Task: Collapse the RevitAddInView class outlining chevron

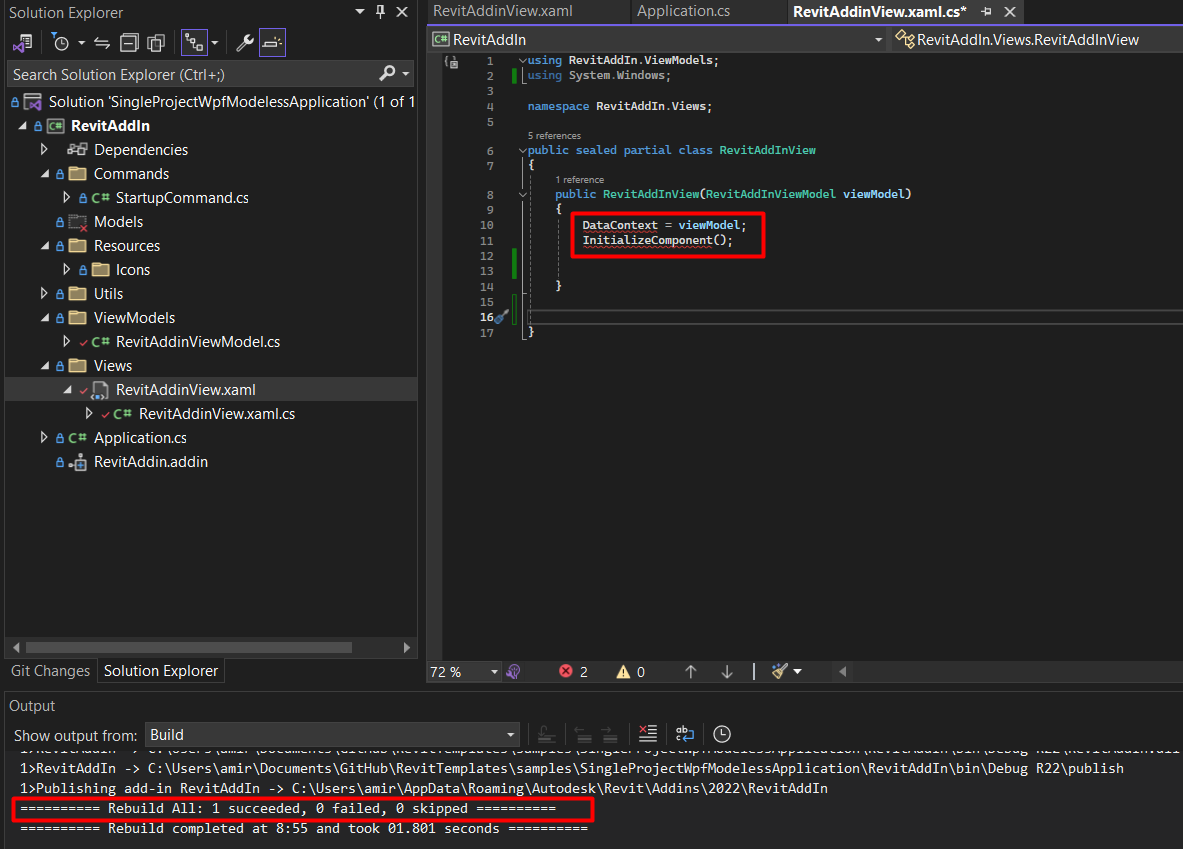Action: 522,150
